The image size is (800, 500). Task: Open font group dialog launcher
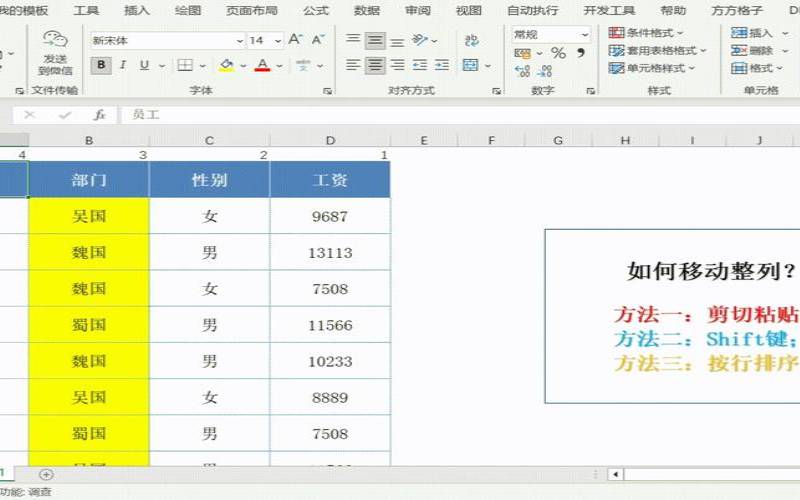click(328, 91)
